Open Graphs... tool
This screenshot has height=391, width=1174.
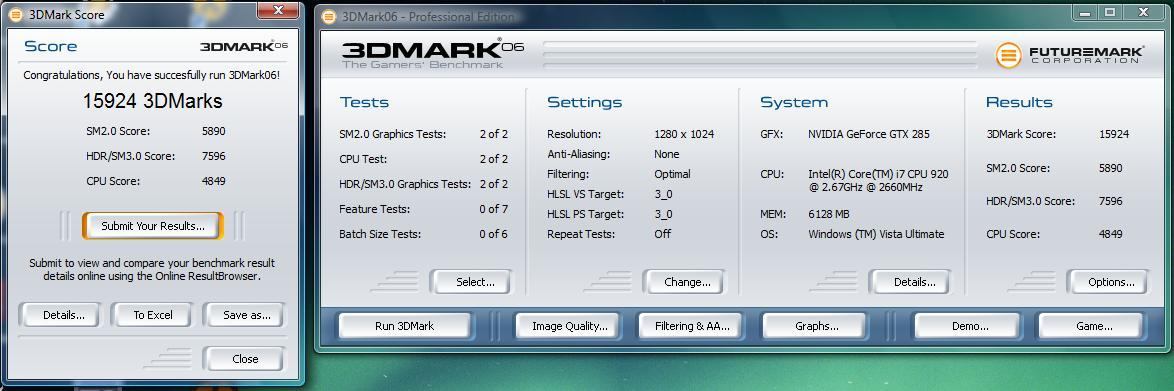pyautogui.click(x=816, y=326)
